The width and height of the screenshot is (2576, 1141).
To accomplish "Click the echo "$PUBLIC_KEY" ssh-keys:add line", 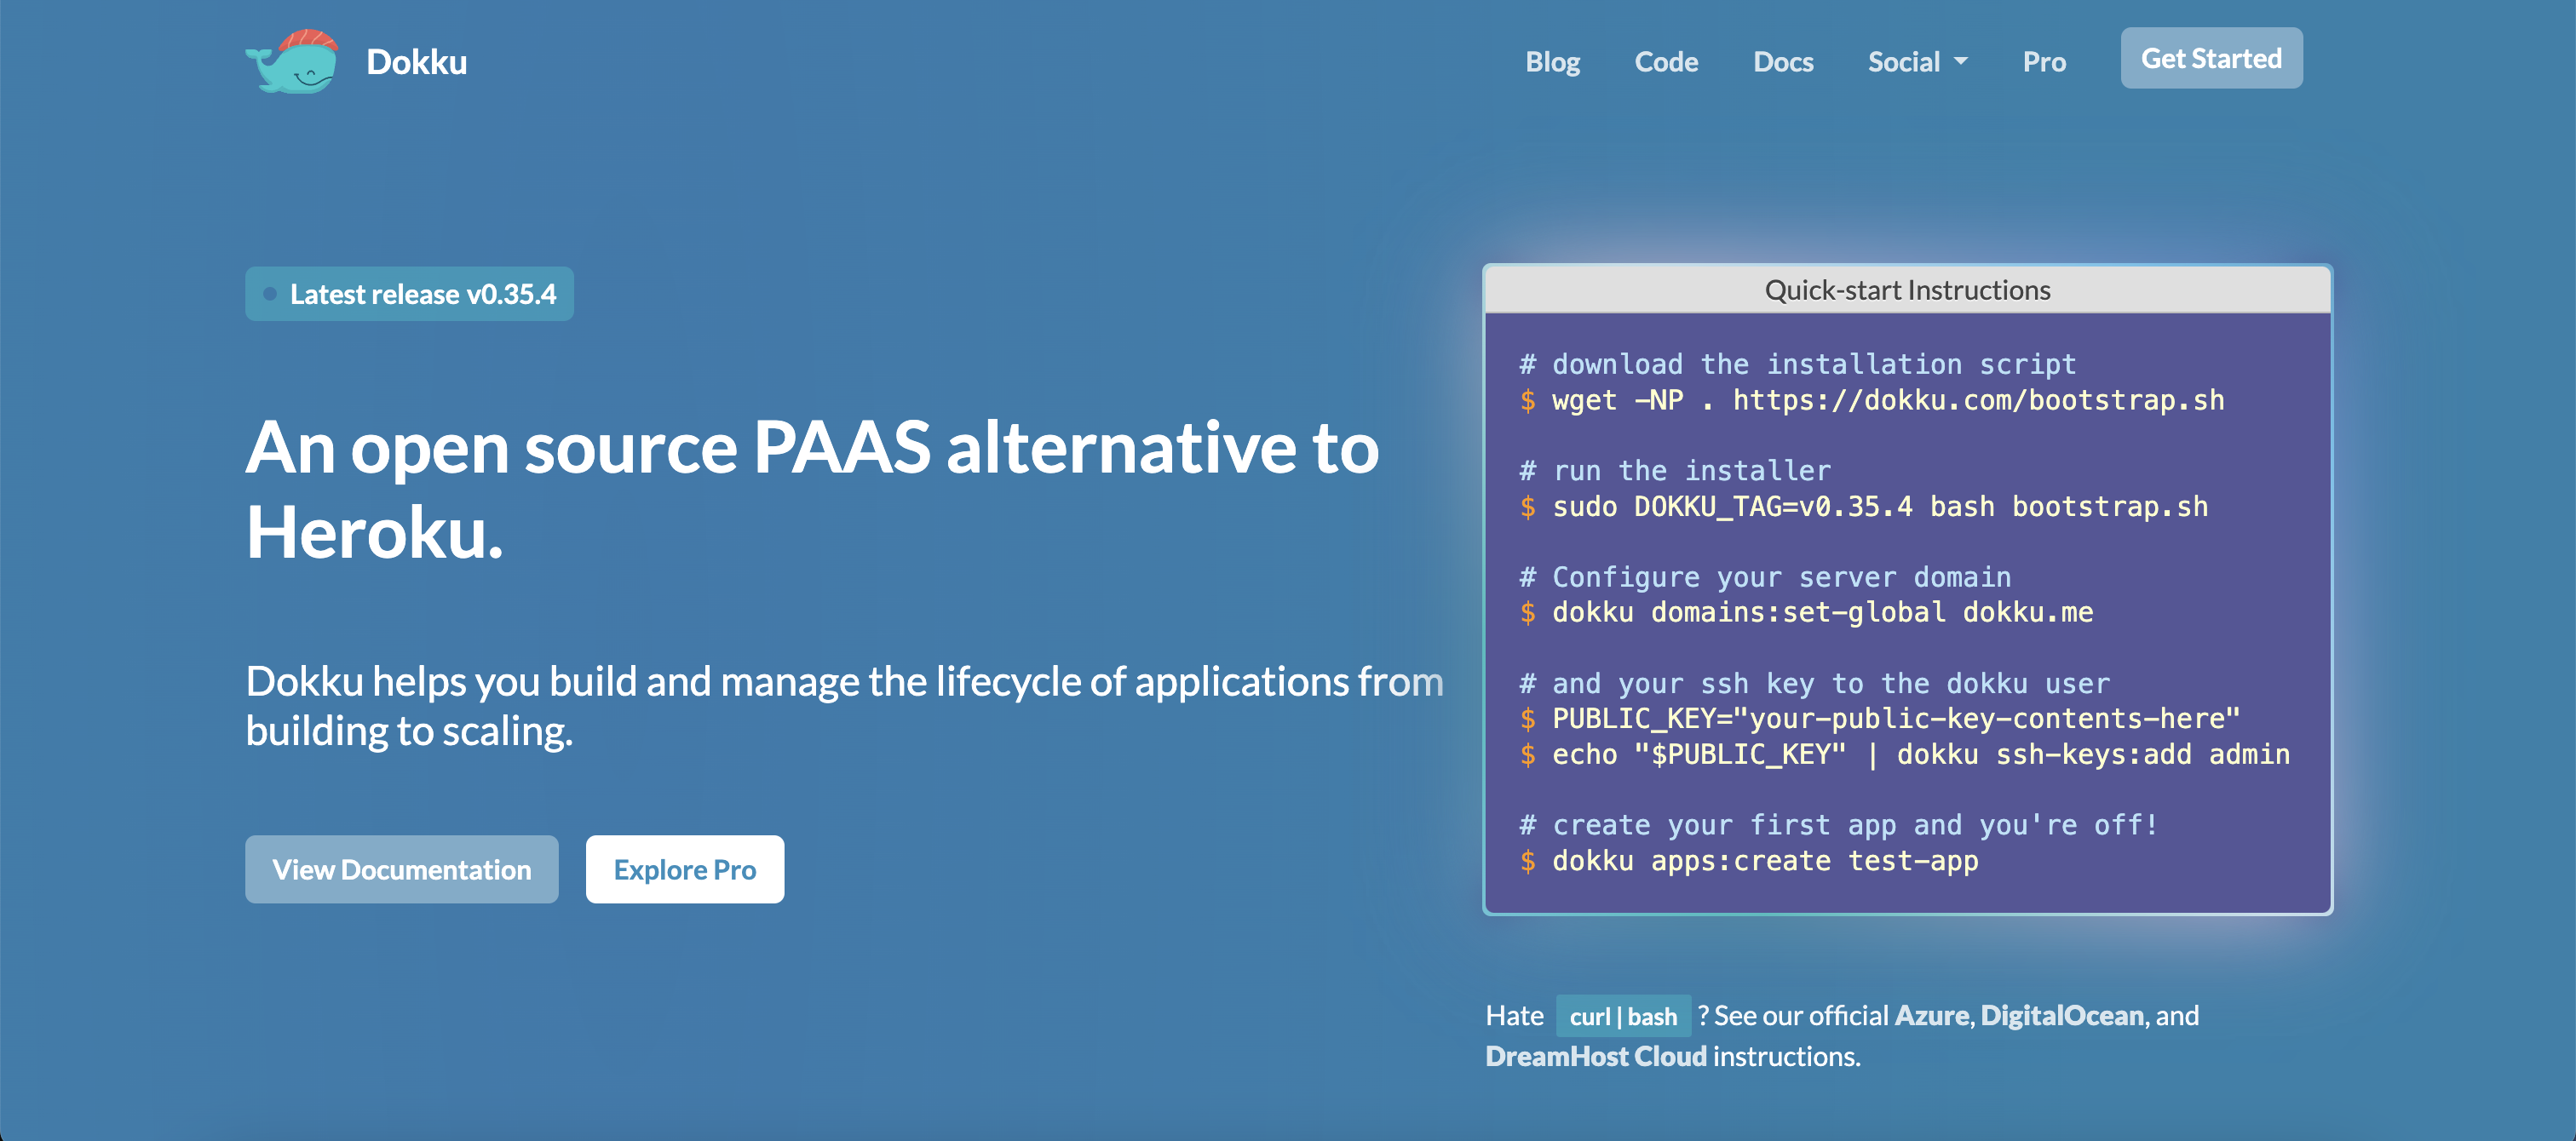I will [x=1905, y=754].
